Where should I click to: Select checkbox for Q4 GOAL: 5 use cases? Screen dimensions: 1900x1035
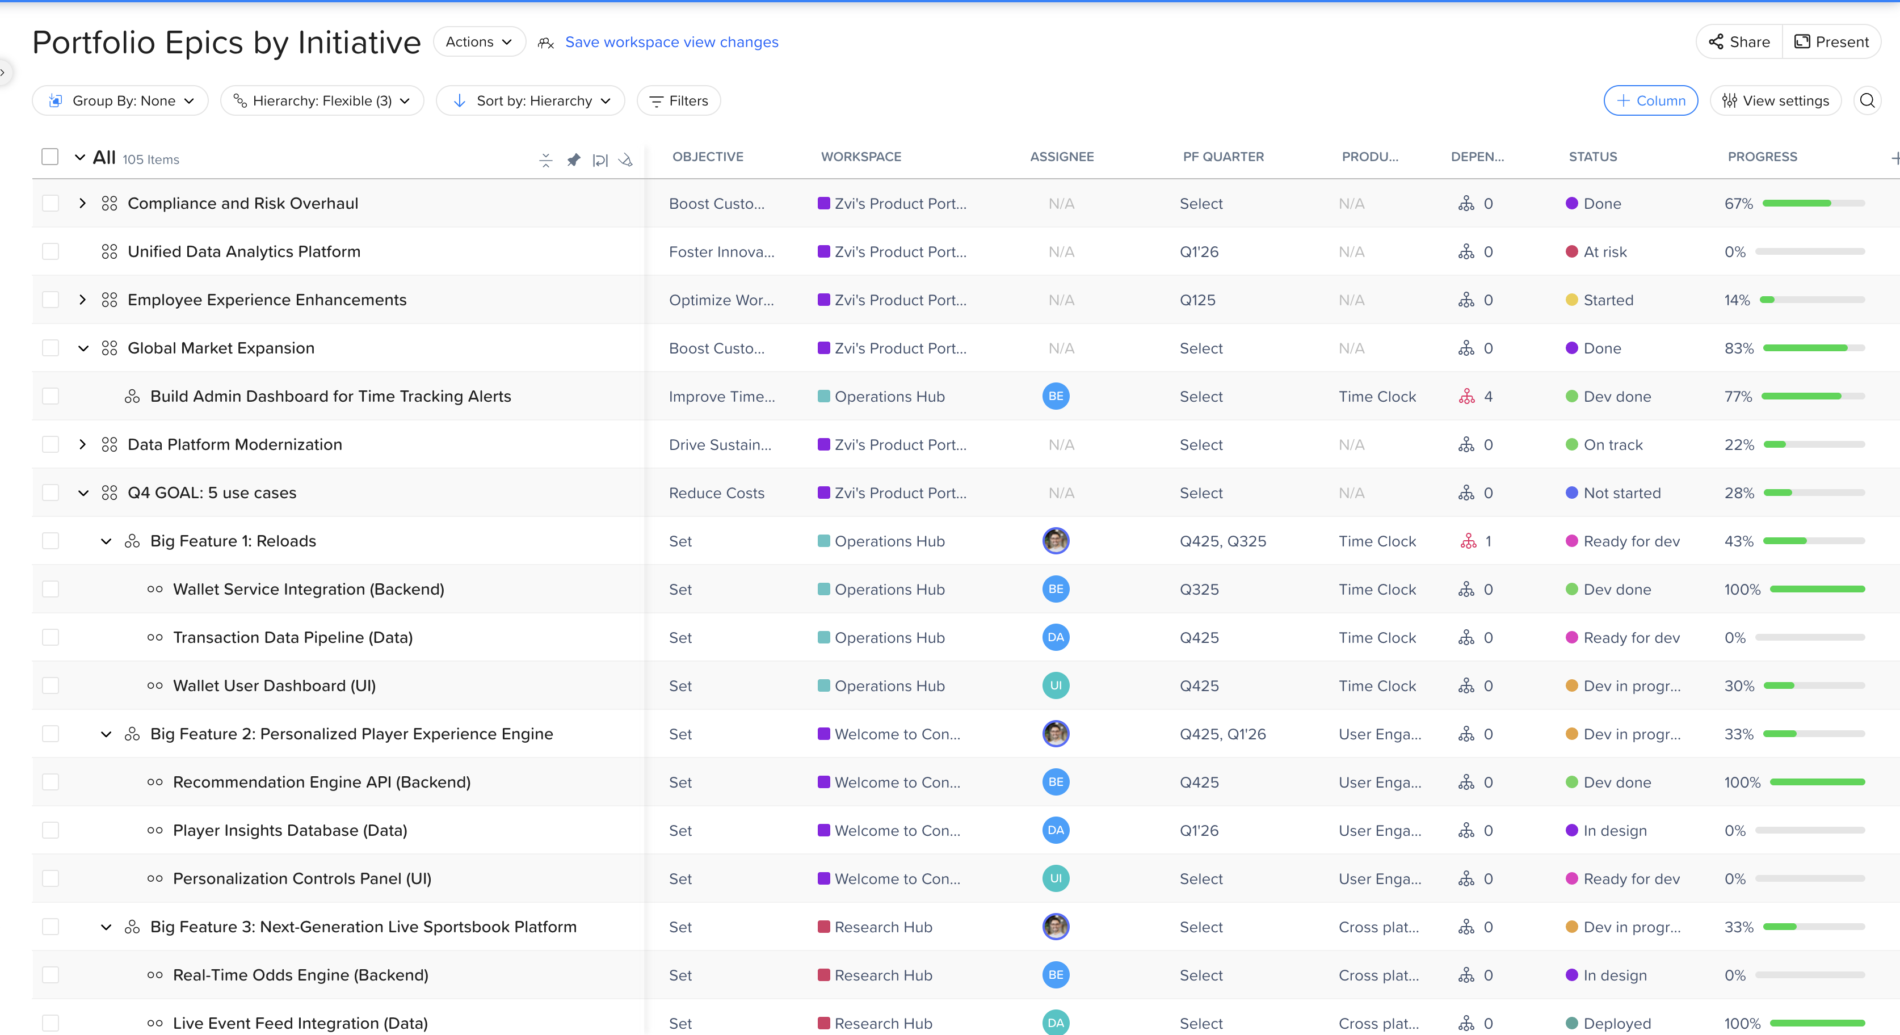(x=50, y=493)
